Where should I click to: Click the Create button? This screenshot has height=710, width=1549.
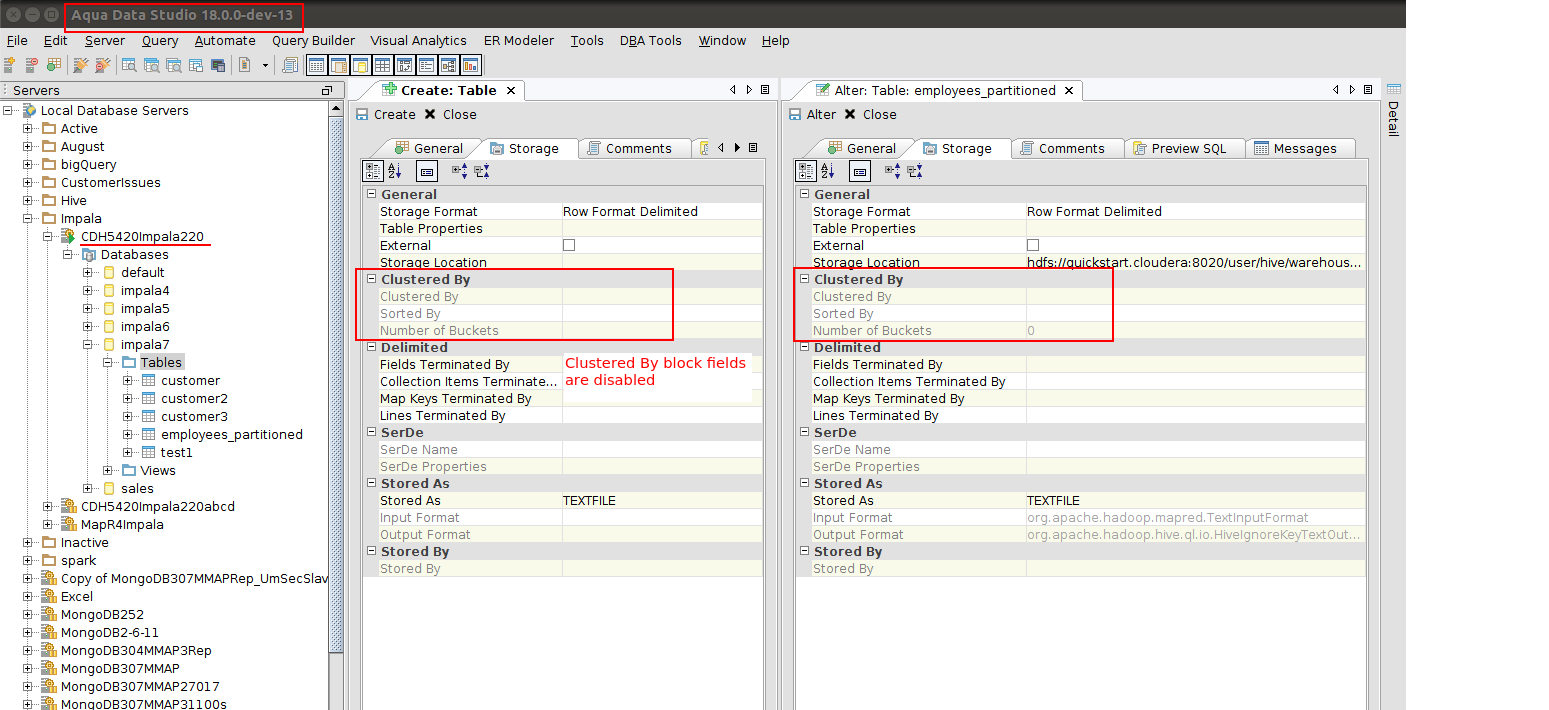click(x=386, y=114)
